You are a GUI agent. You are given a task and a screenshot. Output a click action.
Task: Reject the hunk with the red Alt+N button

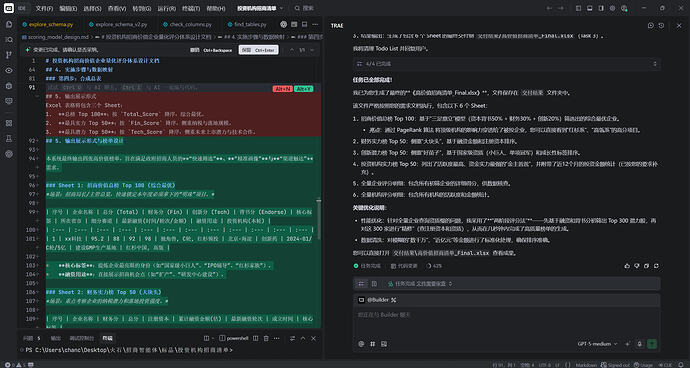[x=283, y=88]
